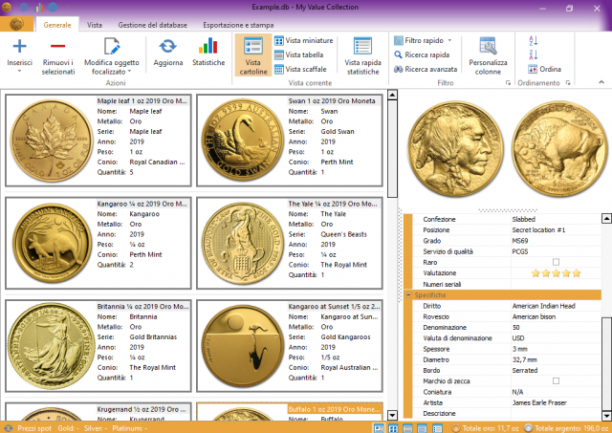
Task: Select the Kangaroo ¼ oz 2019 card
Action: coord(98,243)
